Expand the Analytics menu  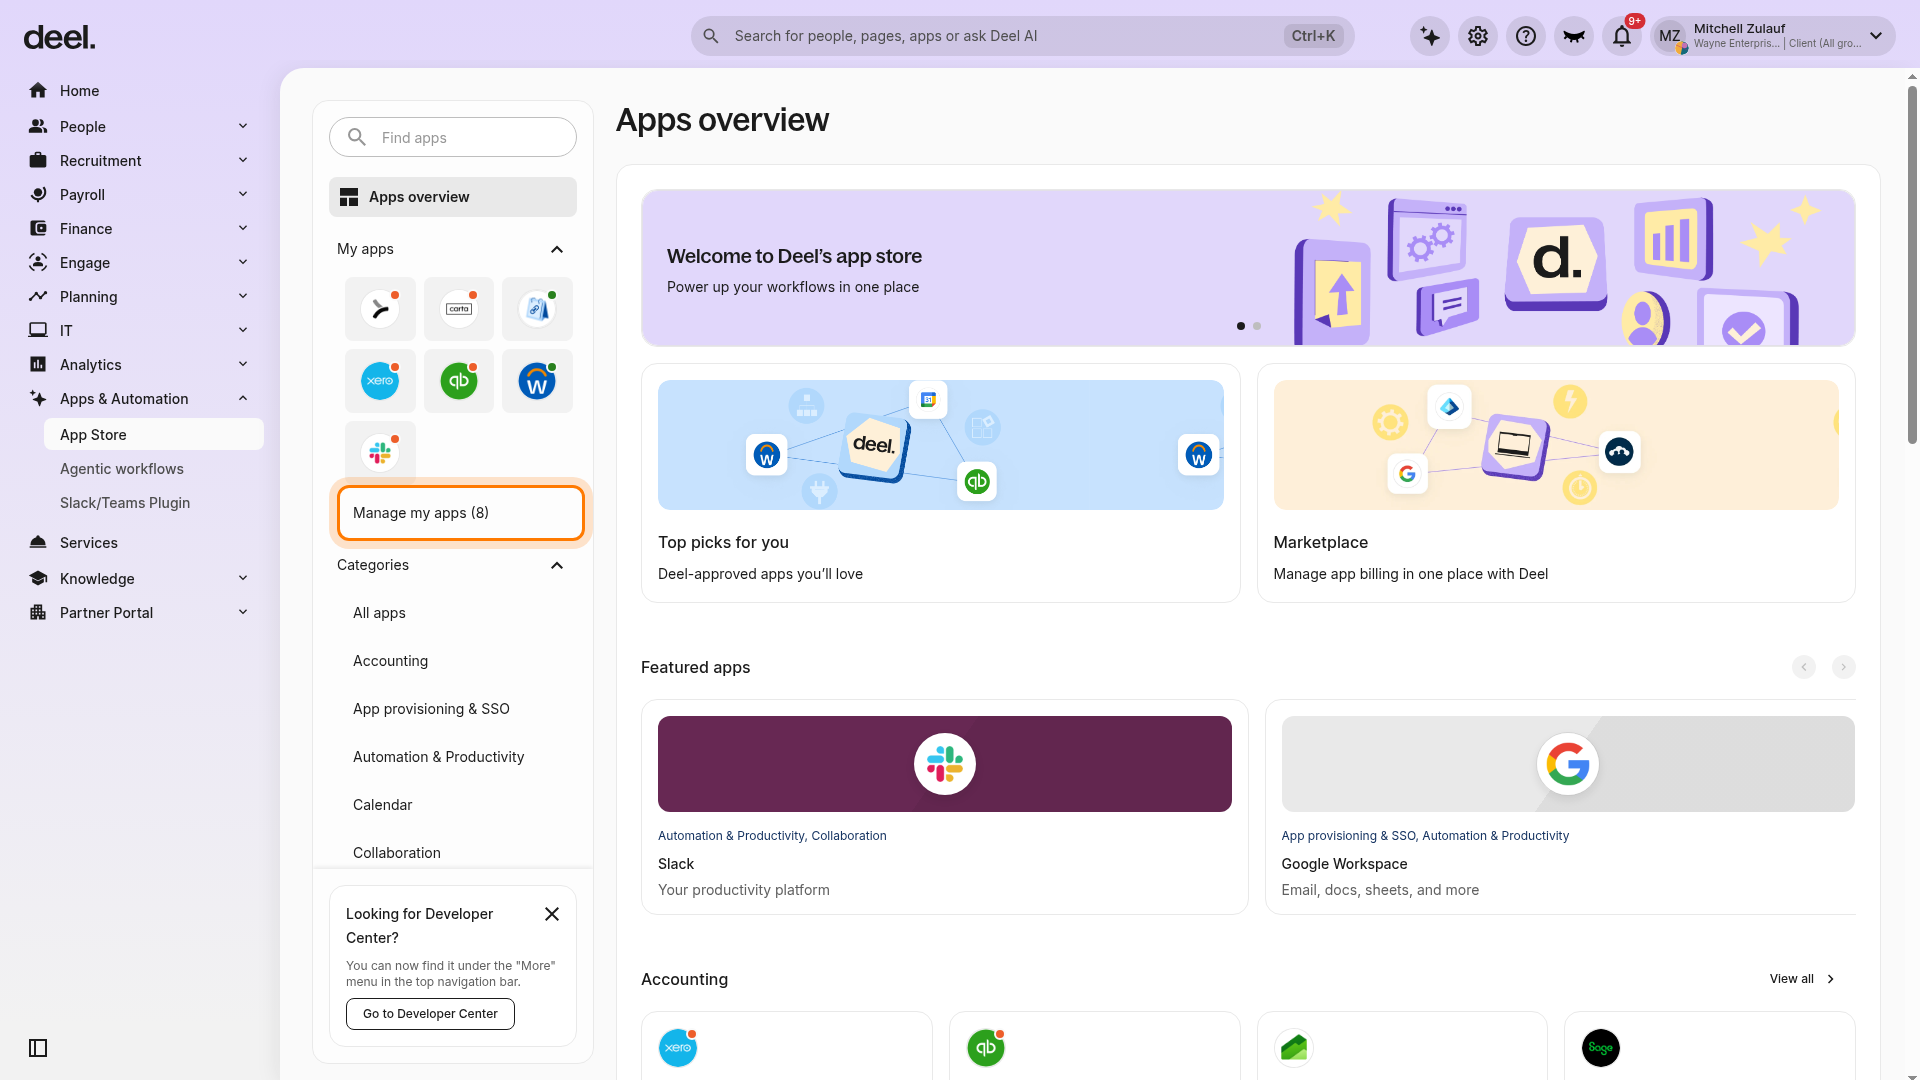tap(243, 364)
